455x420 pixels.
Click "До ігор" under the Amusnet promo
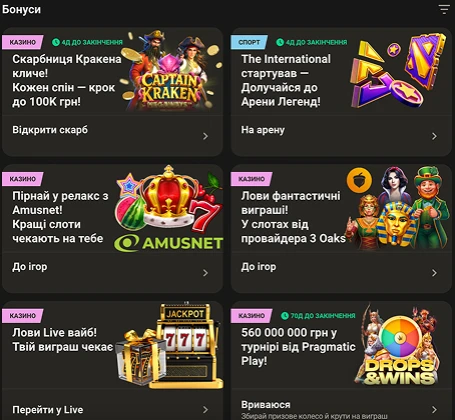pos(30,267)
